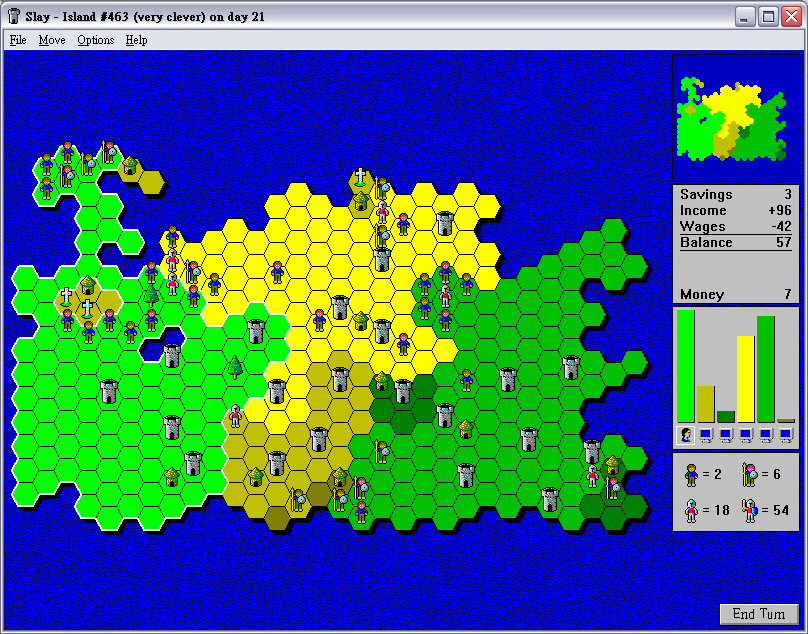The height and width of the screenshot is (634, 808).
Task: Click the Money 7 readout
Action: point(735,294)
